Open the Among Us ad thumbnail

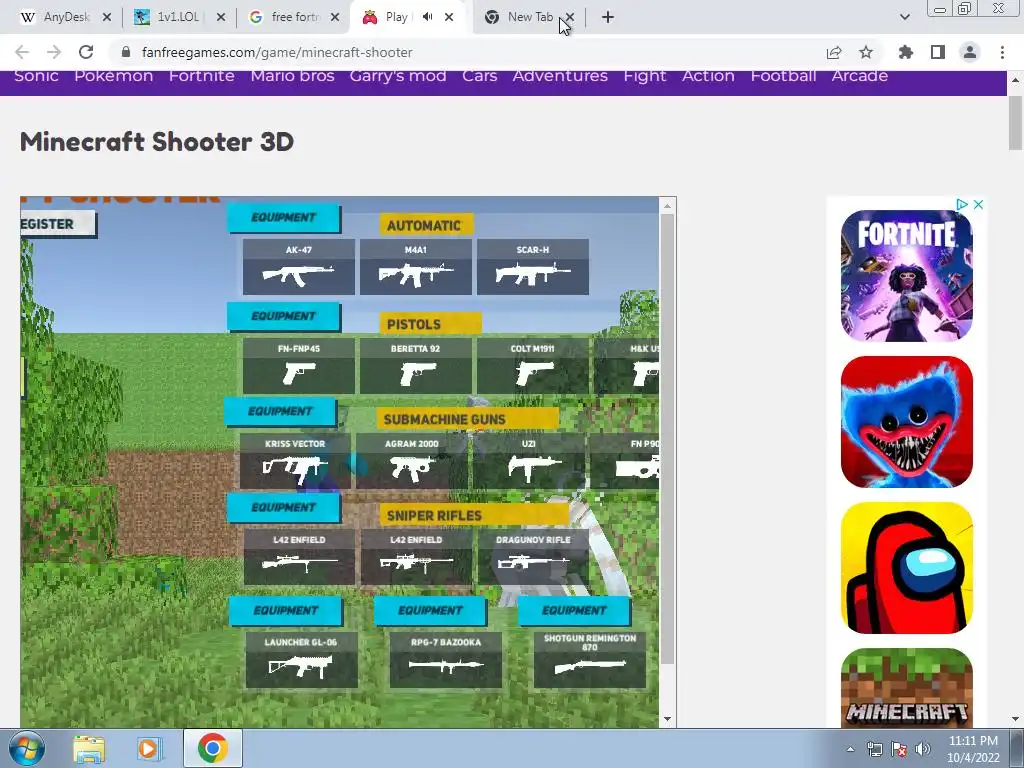(x=906, y=568)
